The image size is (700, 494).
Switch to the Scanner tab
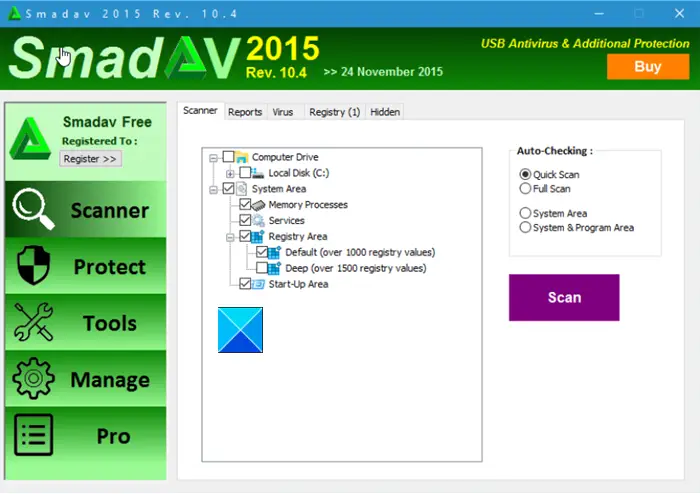[x=200, y=111]
